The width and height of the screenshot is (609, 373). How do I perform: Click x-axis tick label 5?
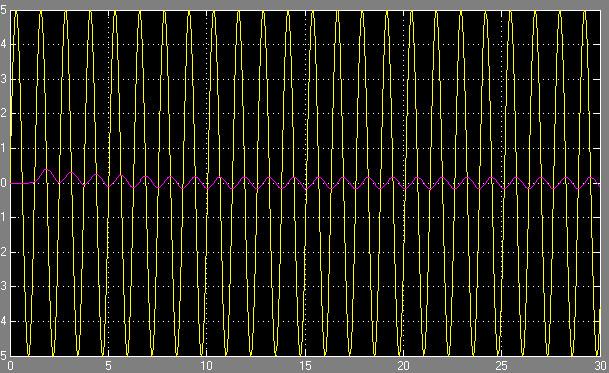click(x=108, y=366)
